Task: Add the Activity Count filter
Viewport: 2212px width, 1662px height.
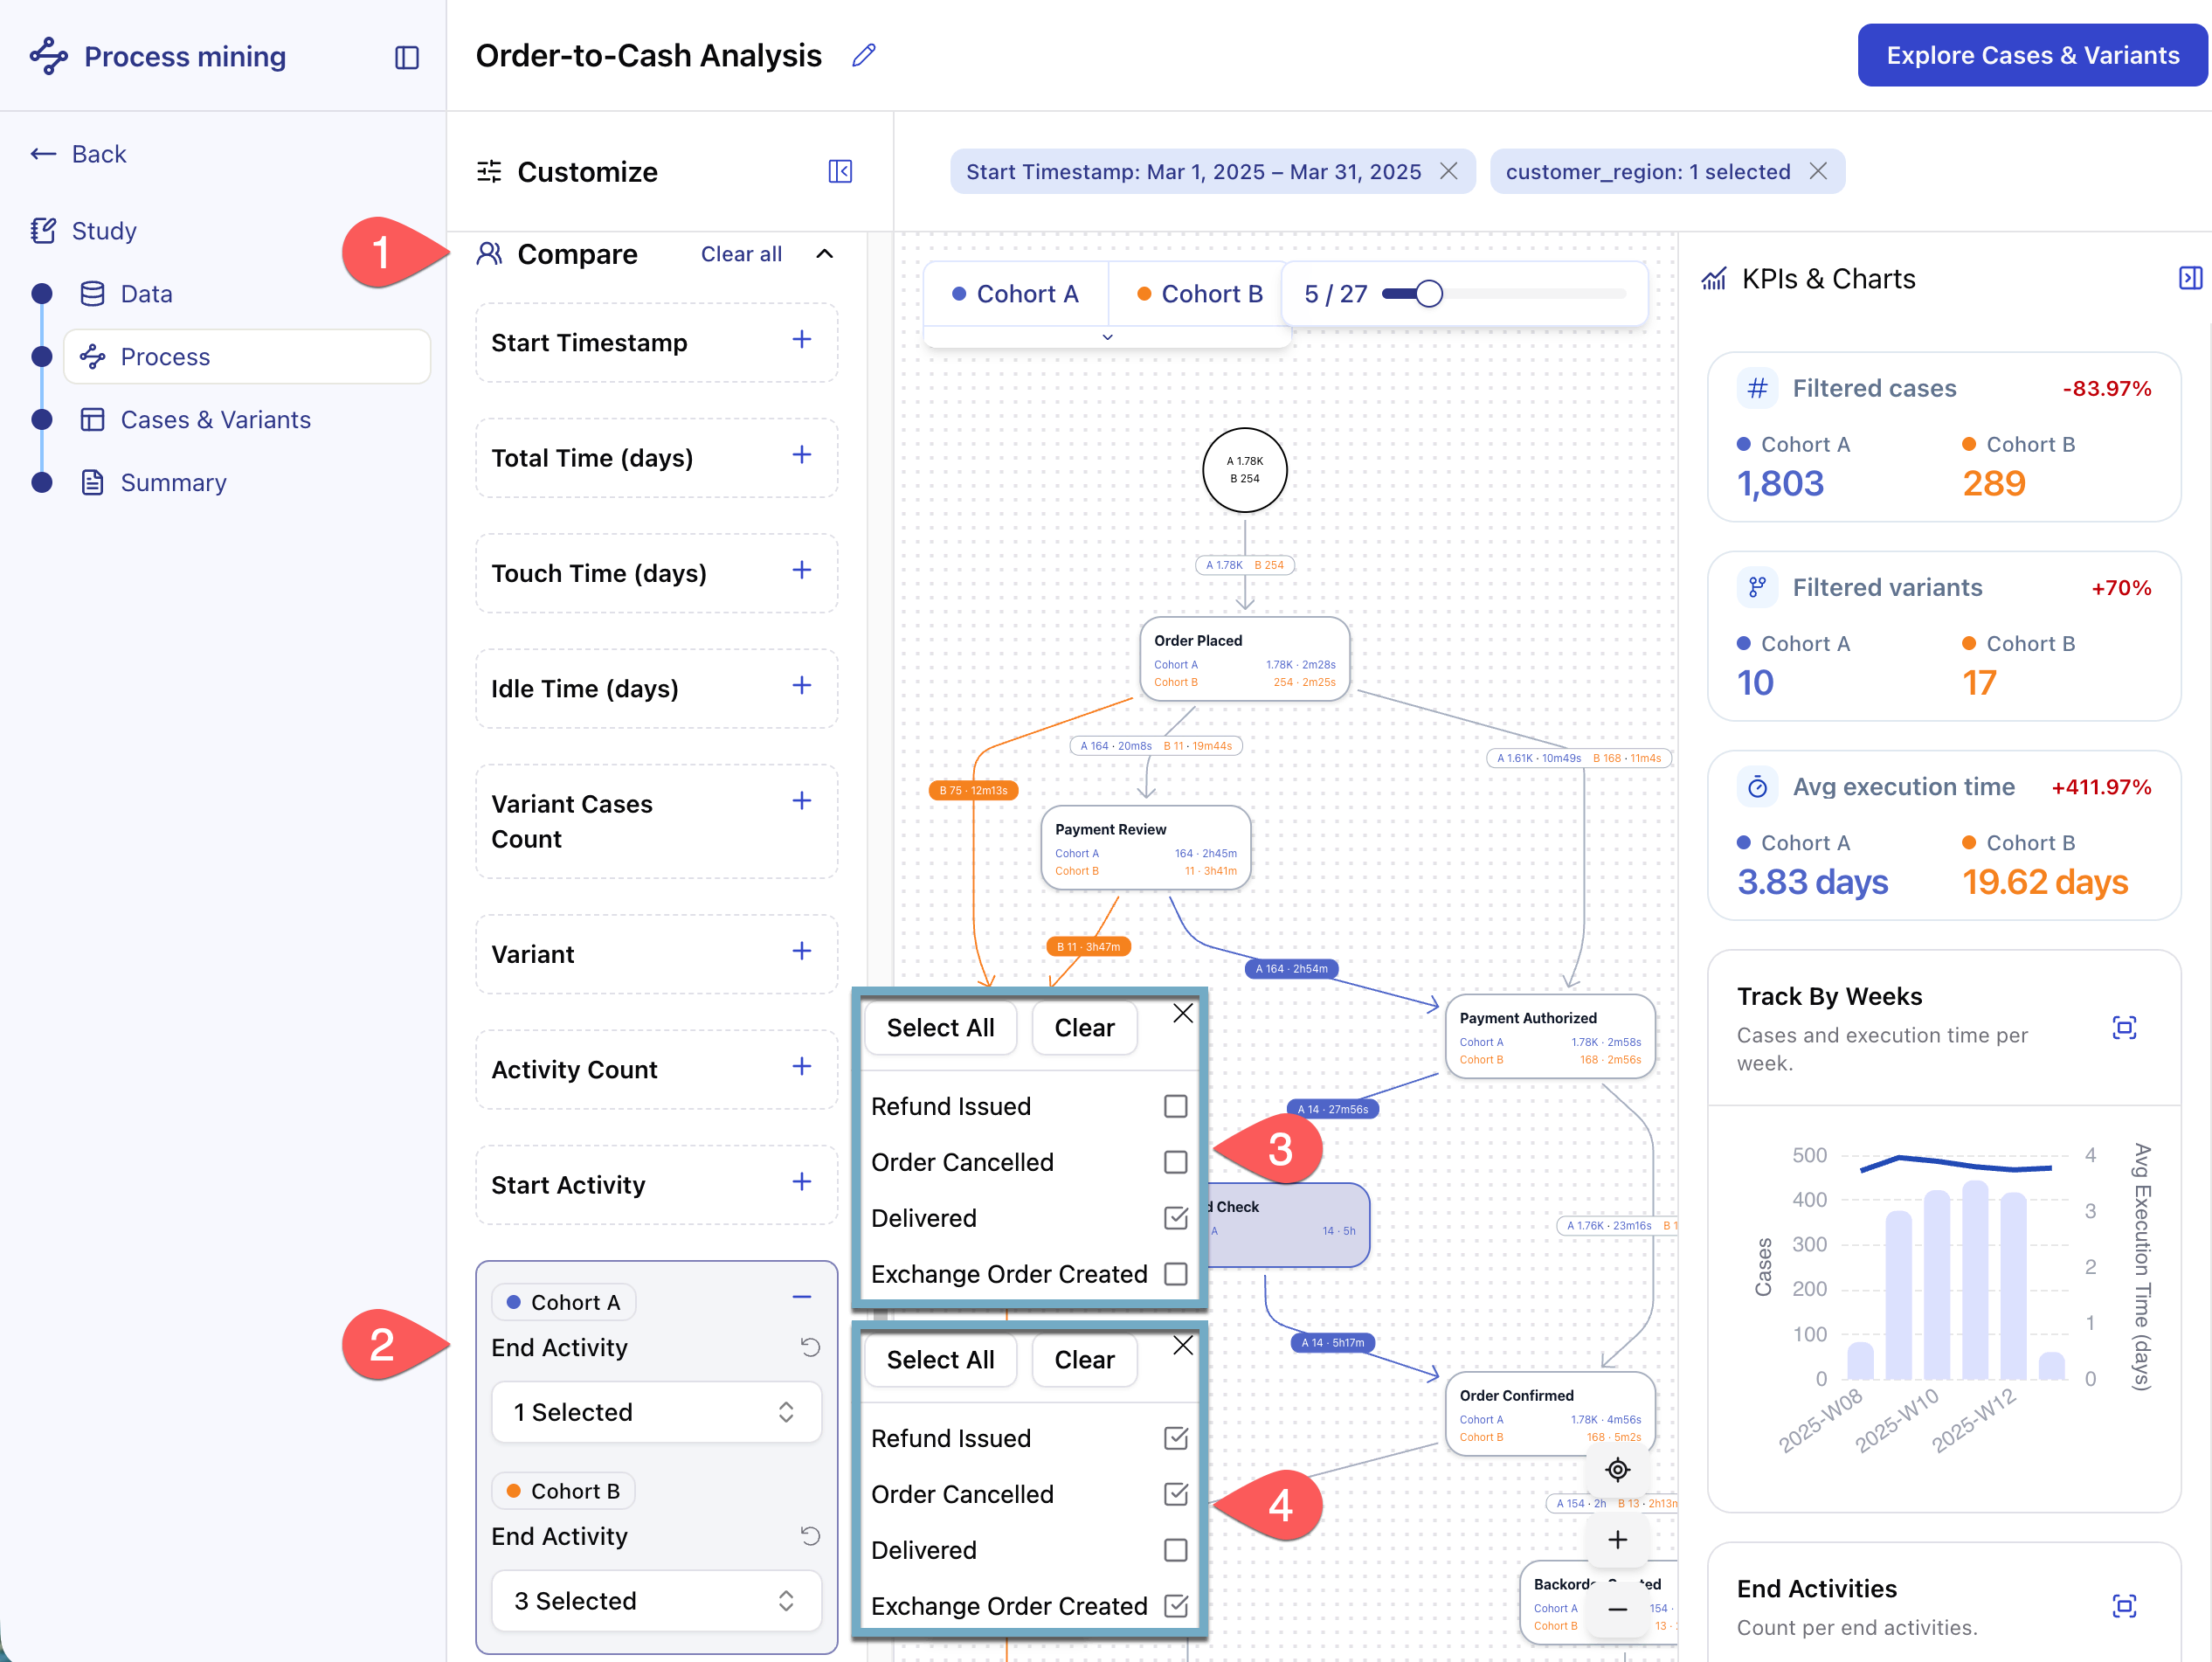Action: (x=801, y=1066)
